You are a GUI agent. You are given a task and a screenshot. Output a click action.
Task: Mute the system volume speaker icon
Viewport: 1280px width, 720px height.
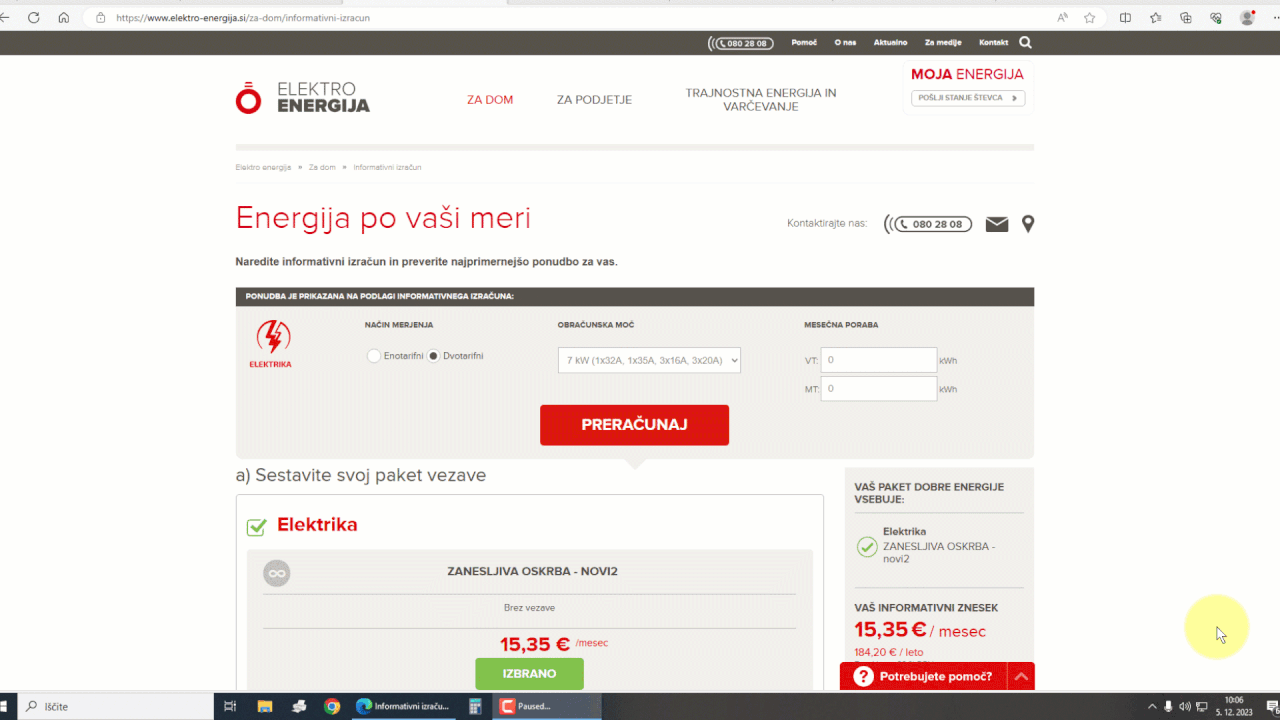1184,706
